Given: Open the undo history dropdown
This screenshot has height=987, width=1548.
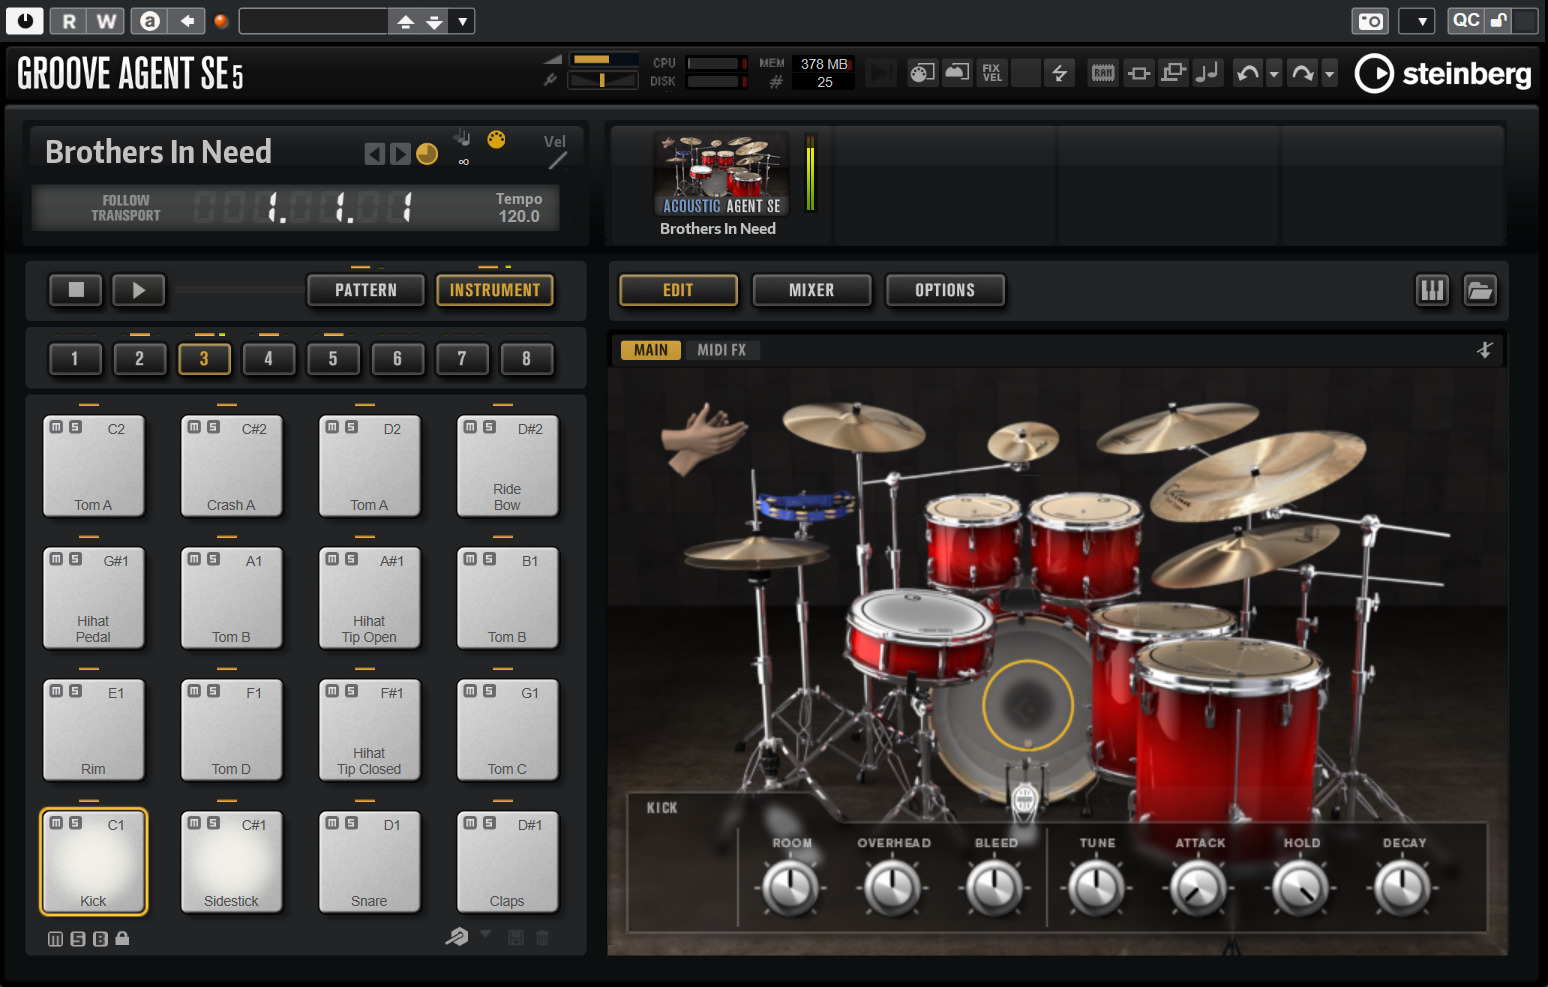Looking at the screenshot, I should coord(1274,73).
